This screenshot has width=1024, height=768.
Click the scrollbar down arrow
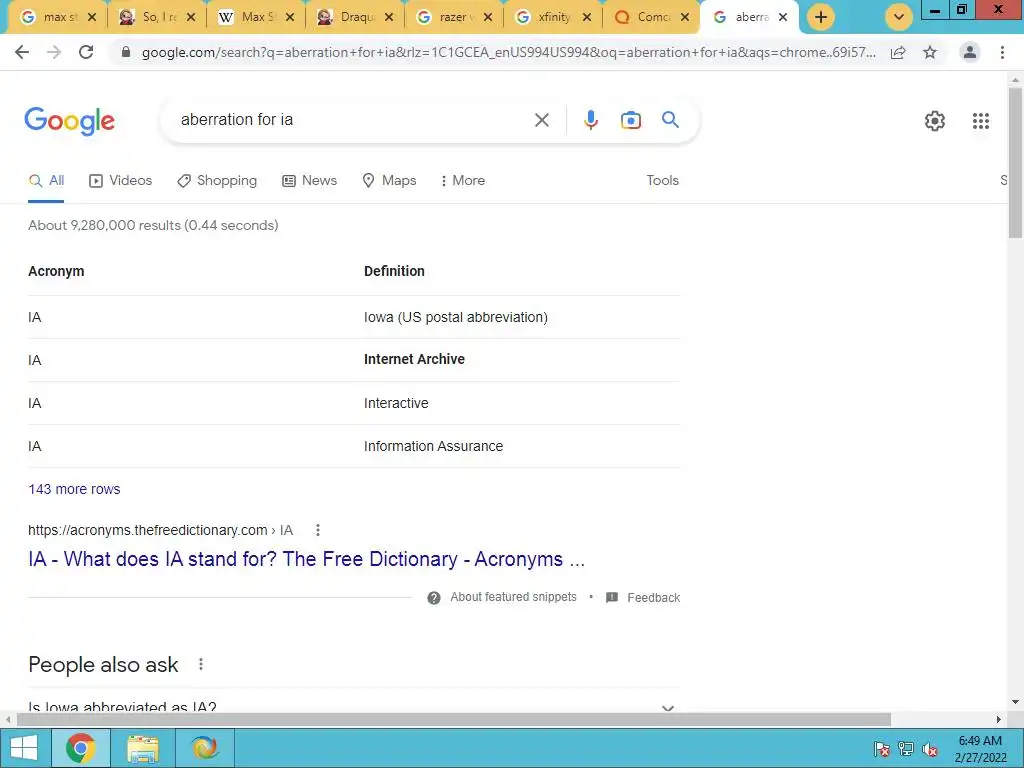coord(1015,703)
